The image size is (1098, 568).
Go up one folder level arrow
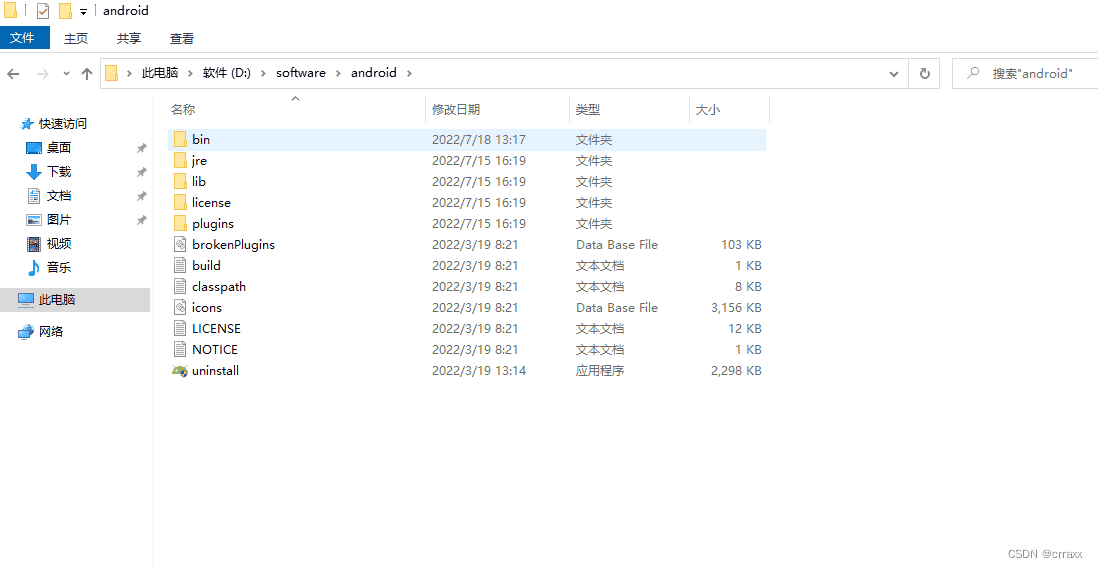pos(87,74)
